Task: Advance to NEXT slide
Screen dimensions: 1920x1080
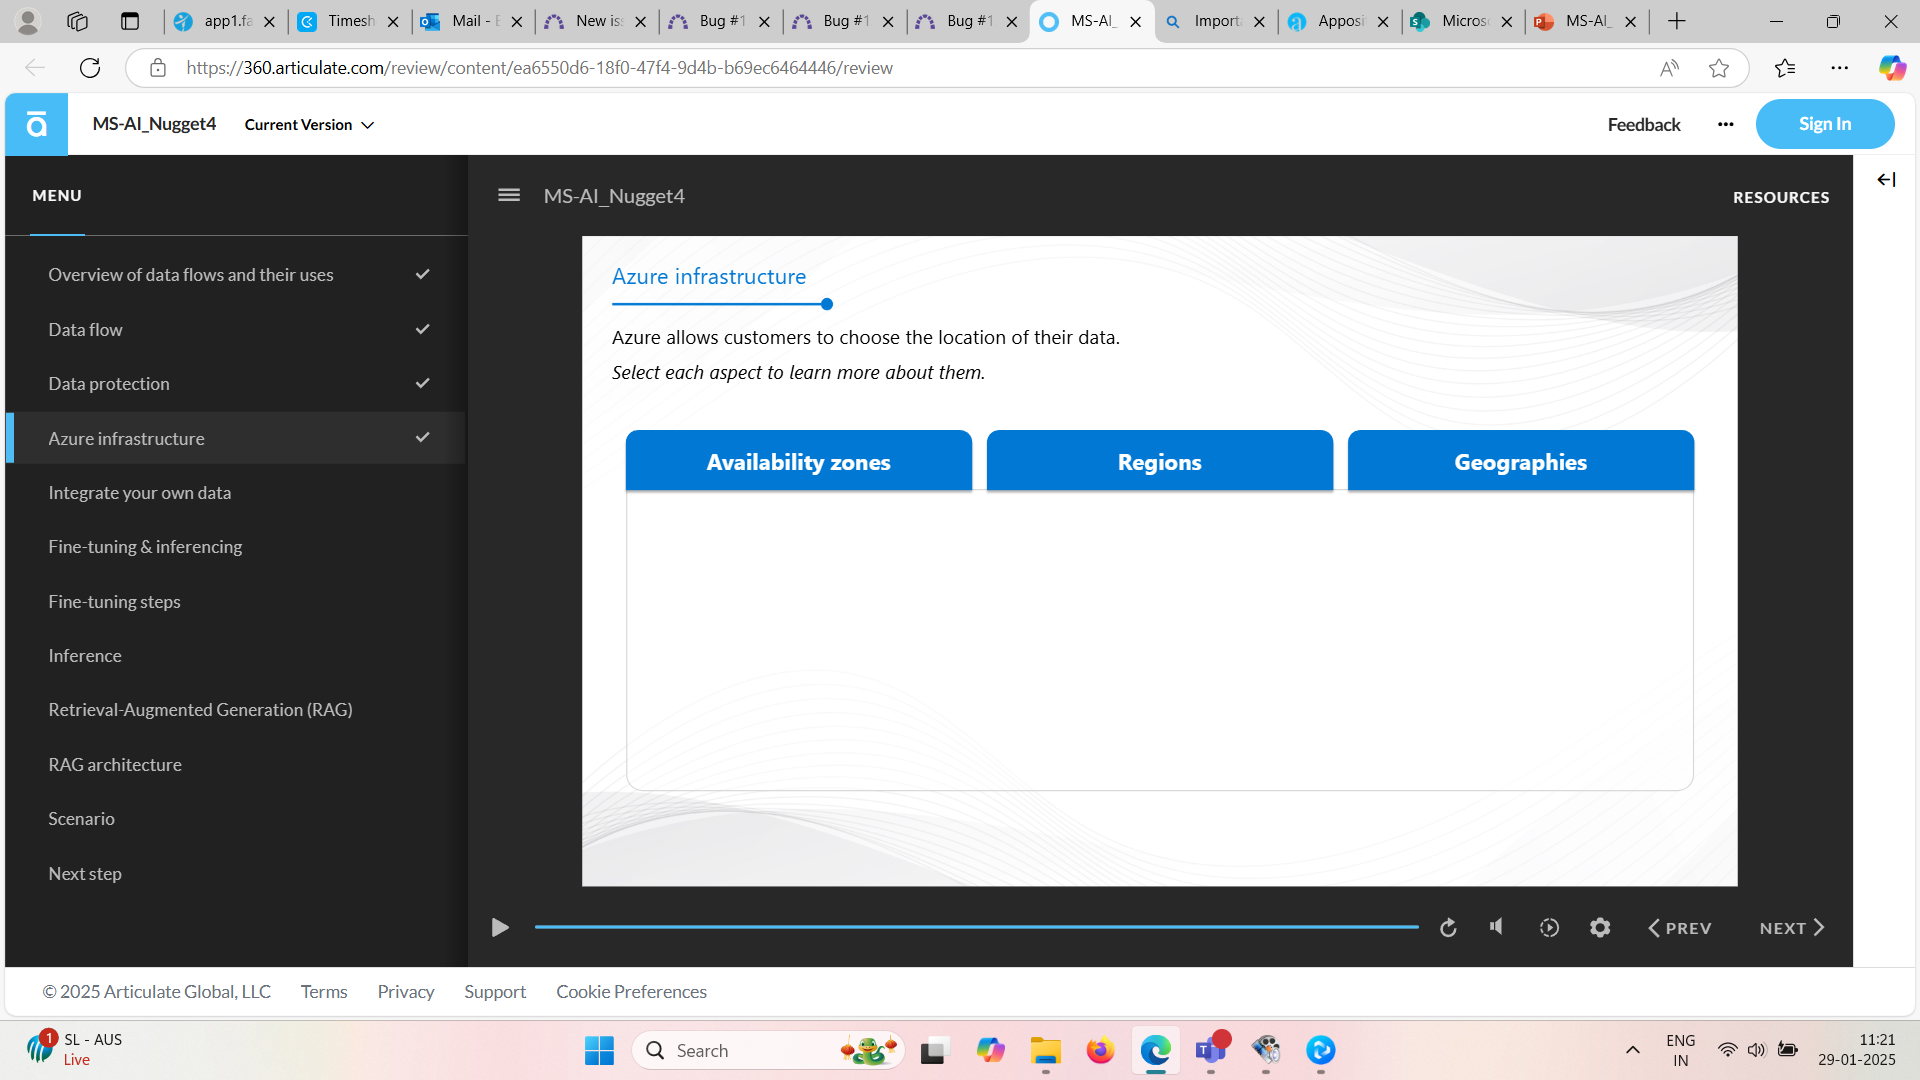Action: (x=1792, y=928)
